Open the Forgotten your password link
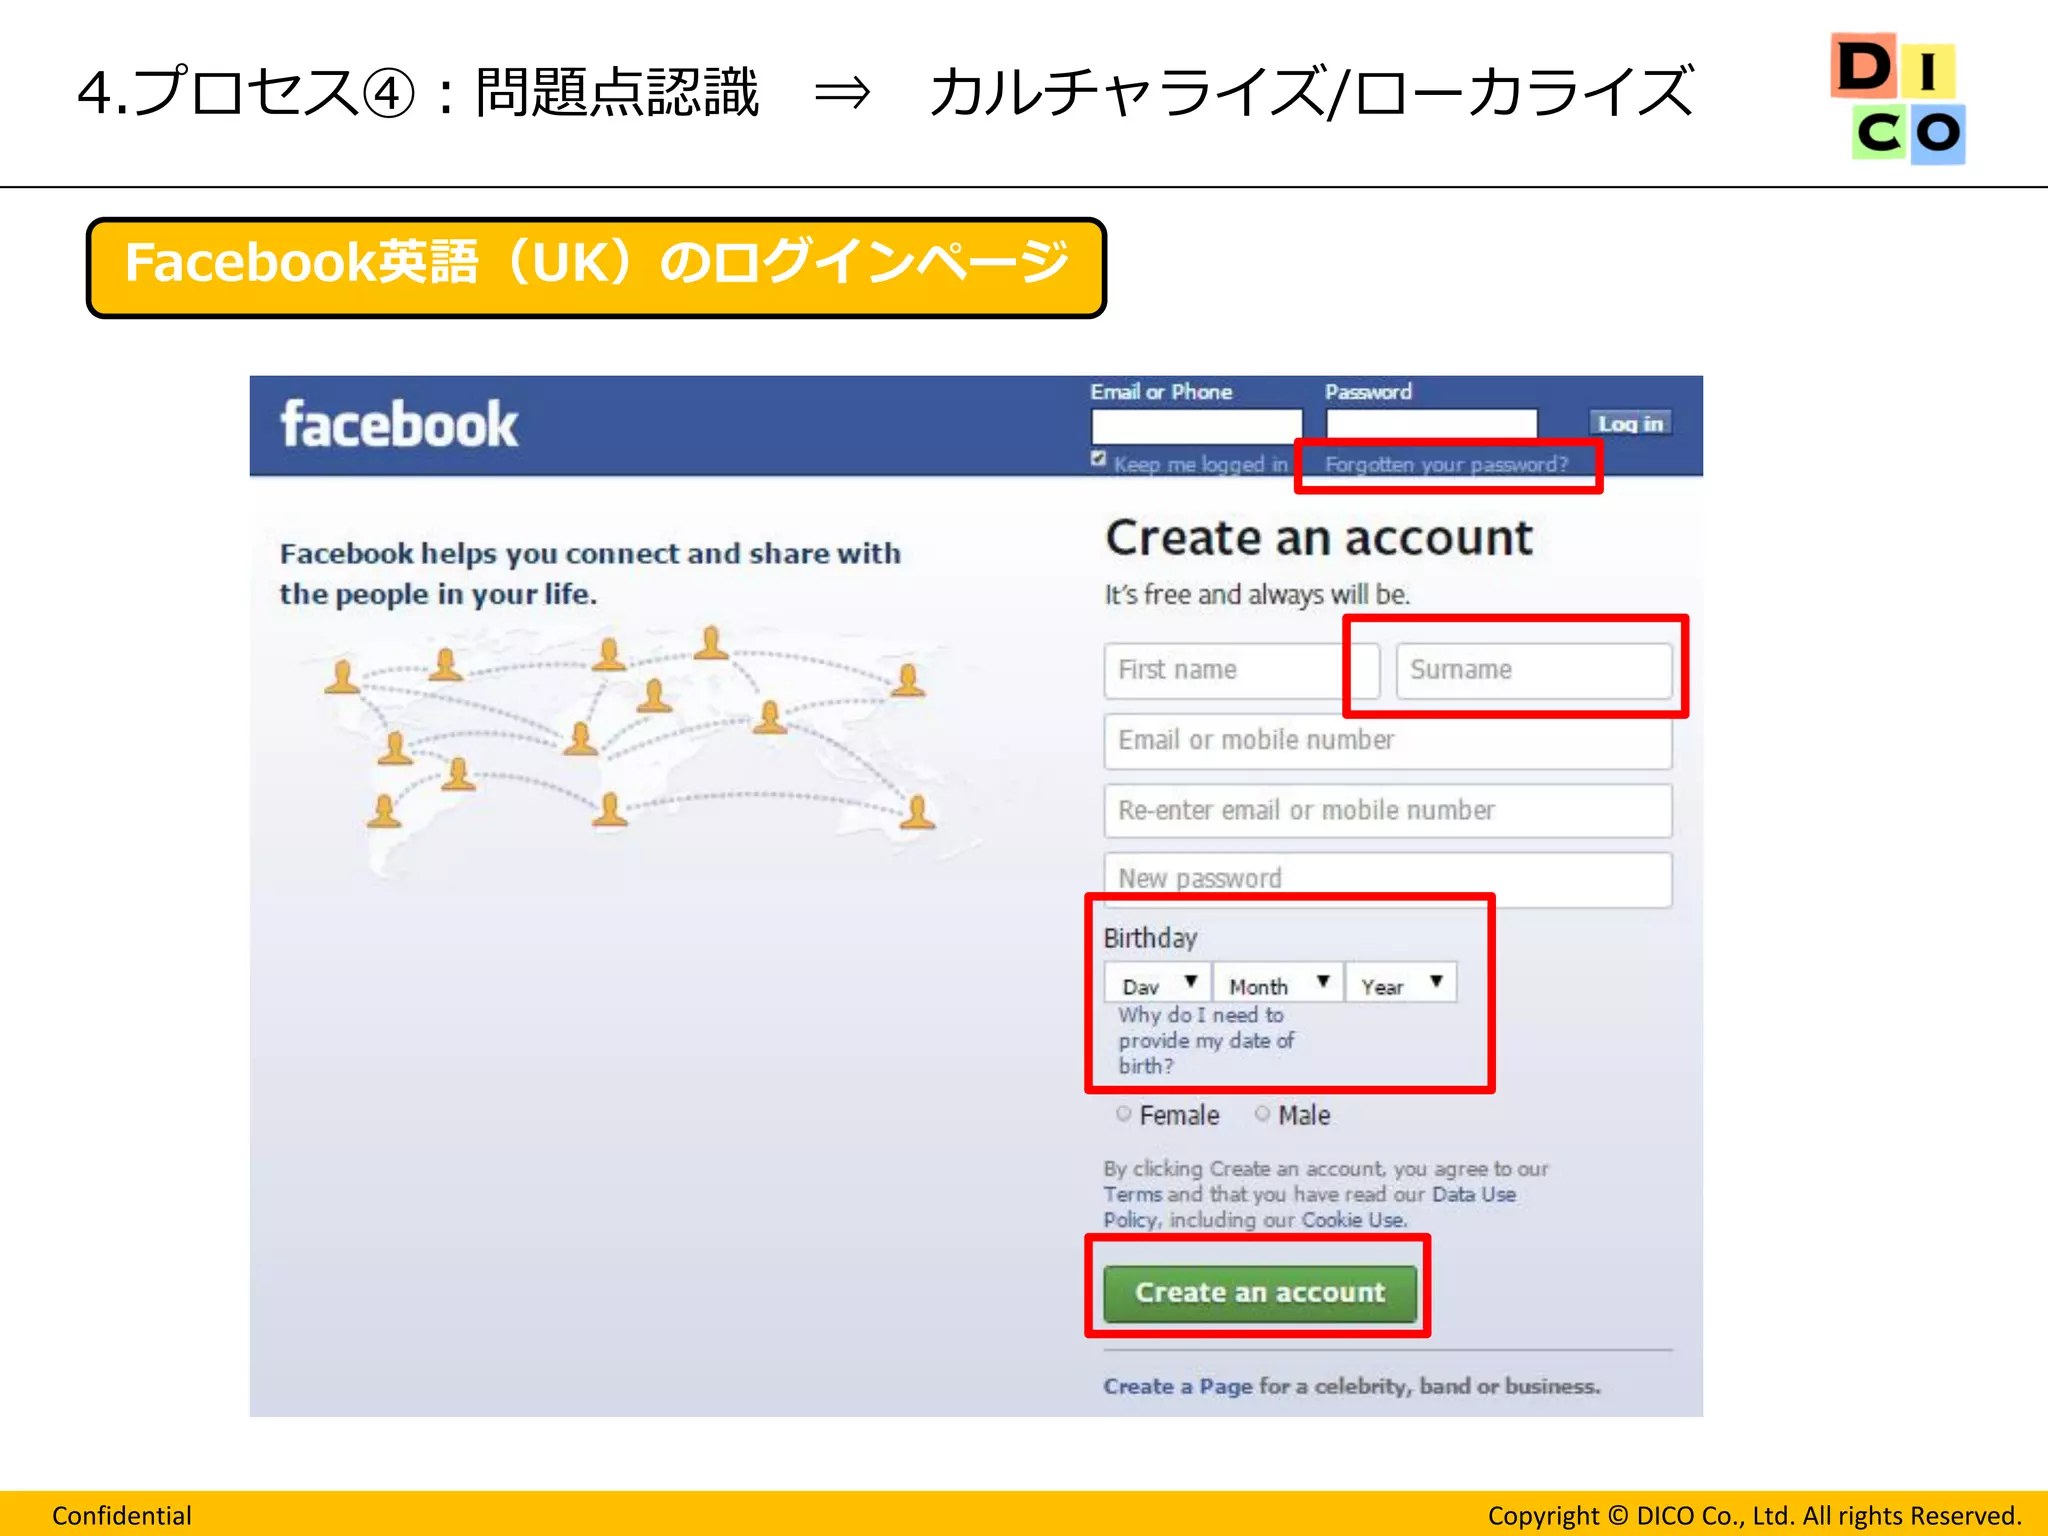Screen dimensions: 2048x1536 pos(1446,465)
